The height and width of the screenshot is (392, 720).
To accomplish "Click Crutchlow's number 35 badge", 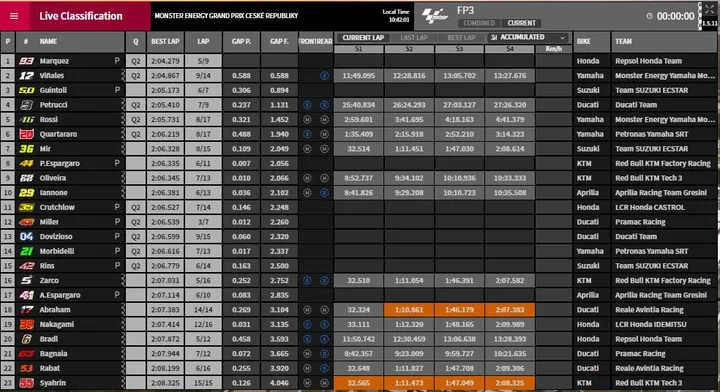I will pos(26,207).
